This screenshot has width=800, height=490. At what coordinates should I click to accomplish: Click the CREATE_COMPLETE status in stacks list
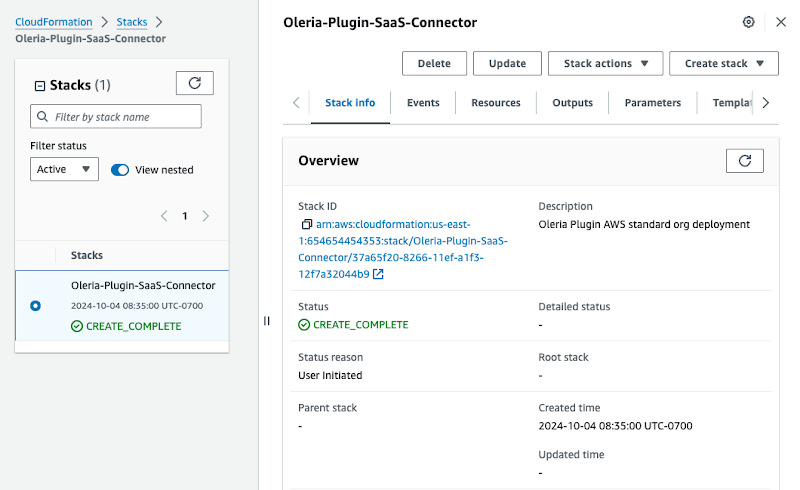click(x=134, y=326)
